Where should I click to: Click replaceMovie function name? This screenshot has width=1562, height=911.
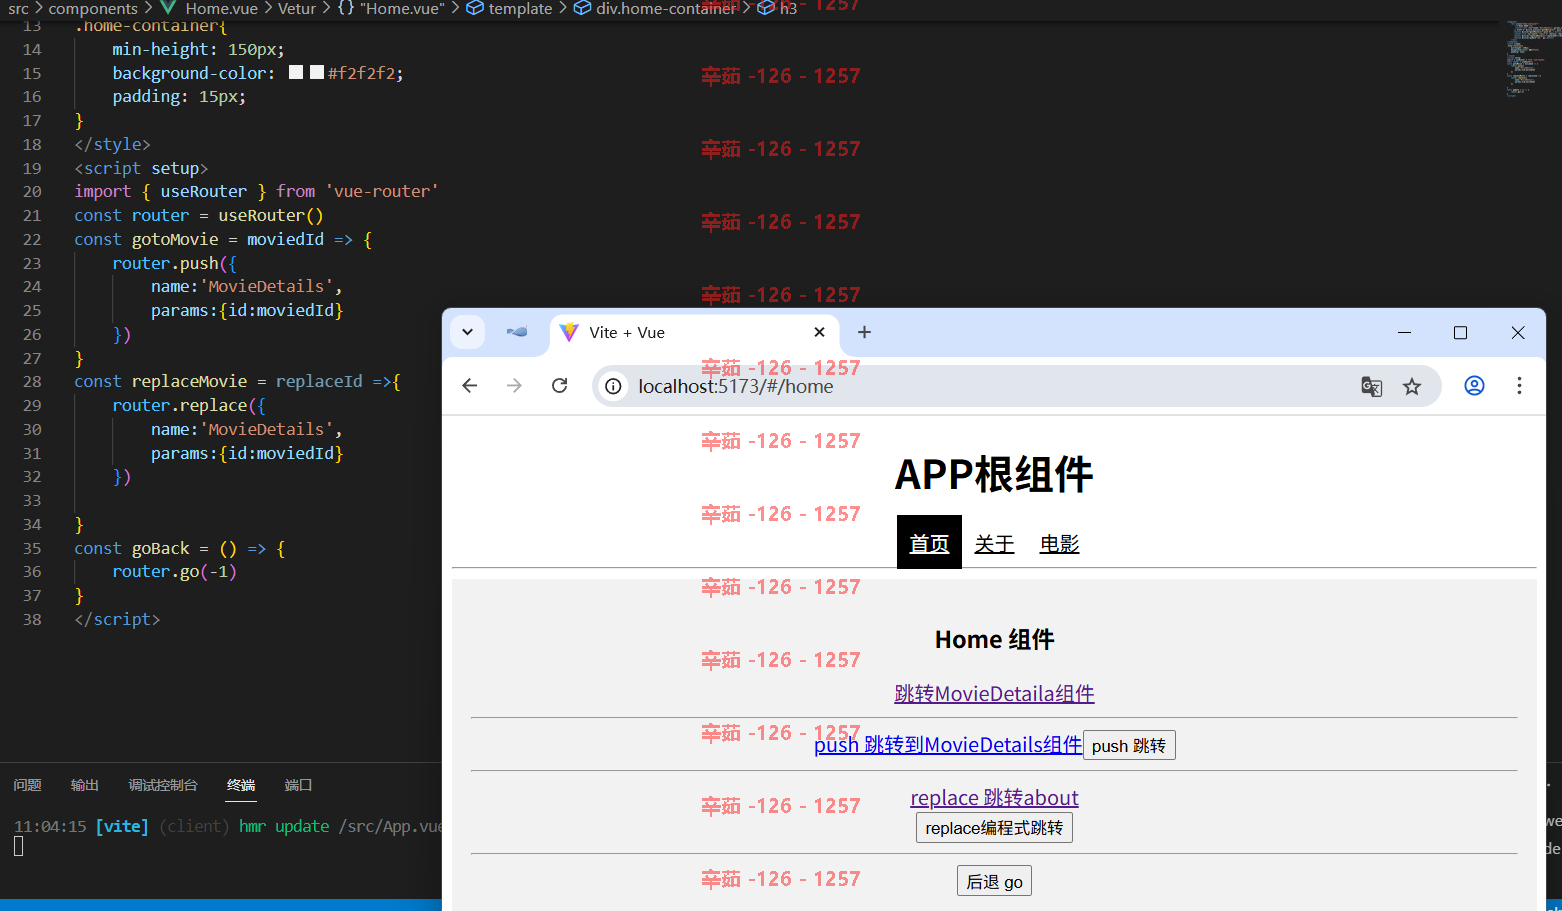[189, 381]
